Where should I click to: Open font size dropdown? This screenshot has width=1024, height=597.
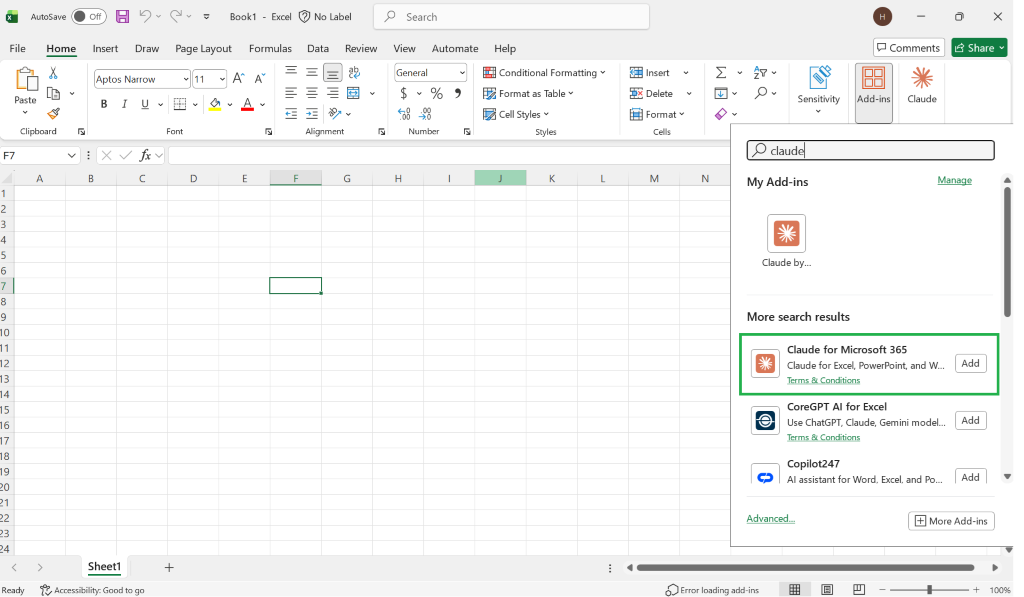coord(222,79)
